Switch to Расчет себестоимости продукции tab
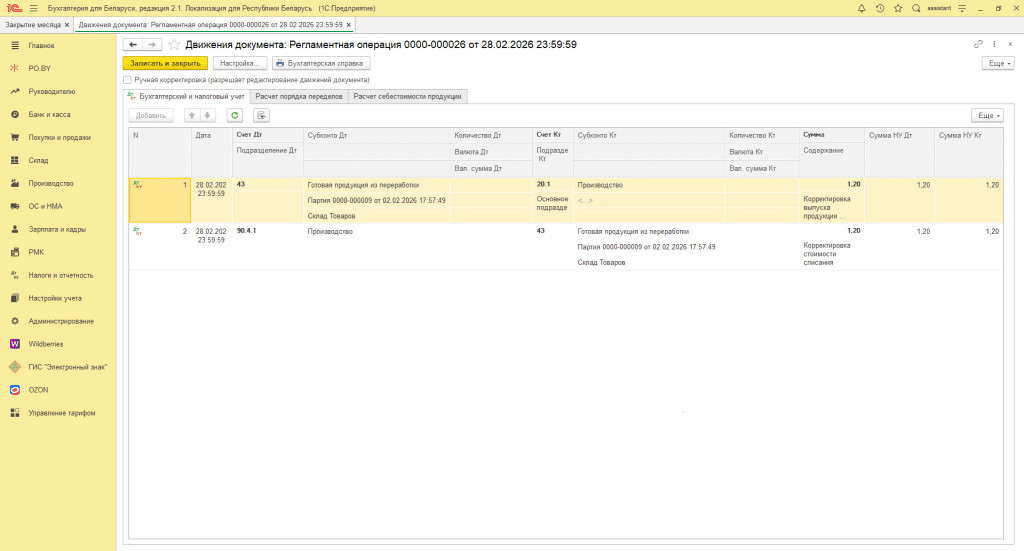1024x551 pixels. point(407,97)
